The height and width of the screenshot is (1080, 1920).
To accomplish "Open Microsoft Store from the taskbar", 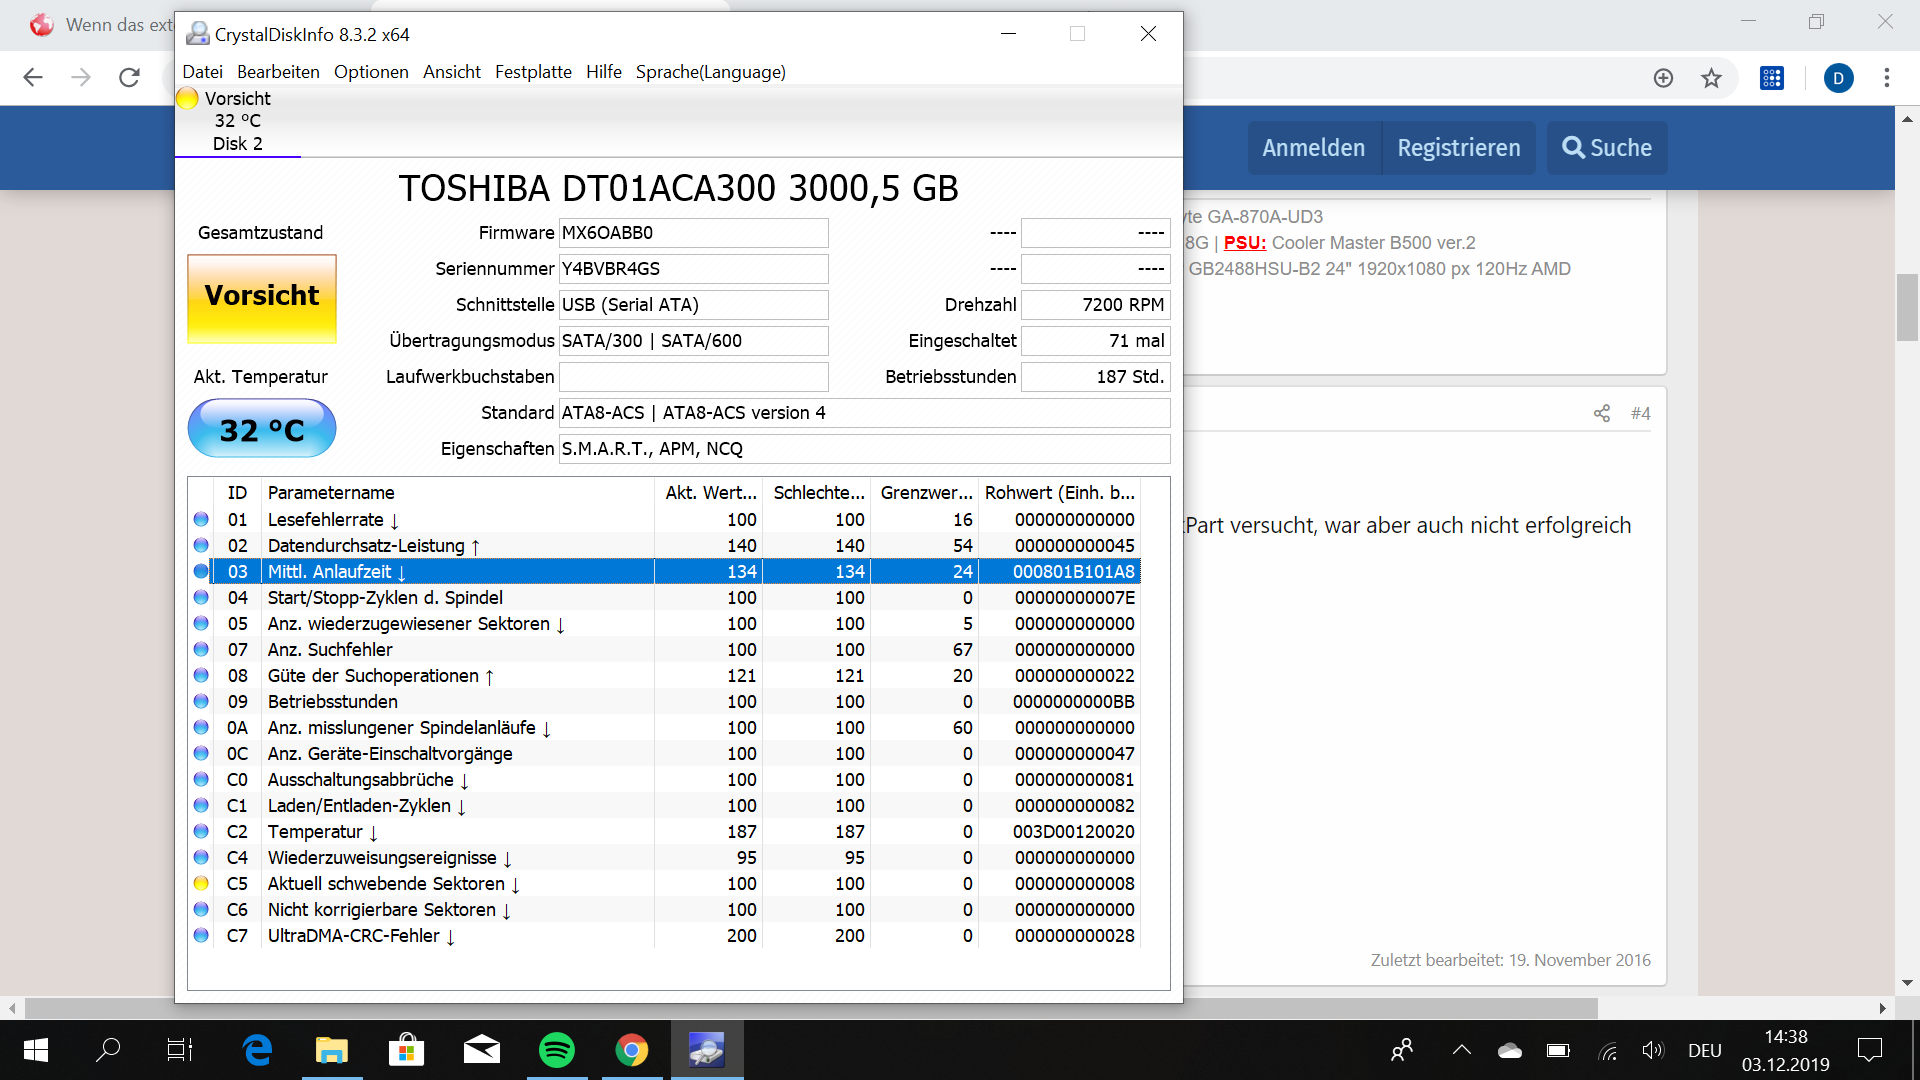I will 406,1050.
